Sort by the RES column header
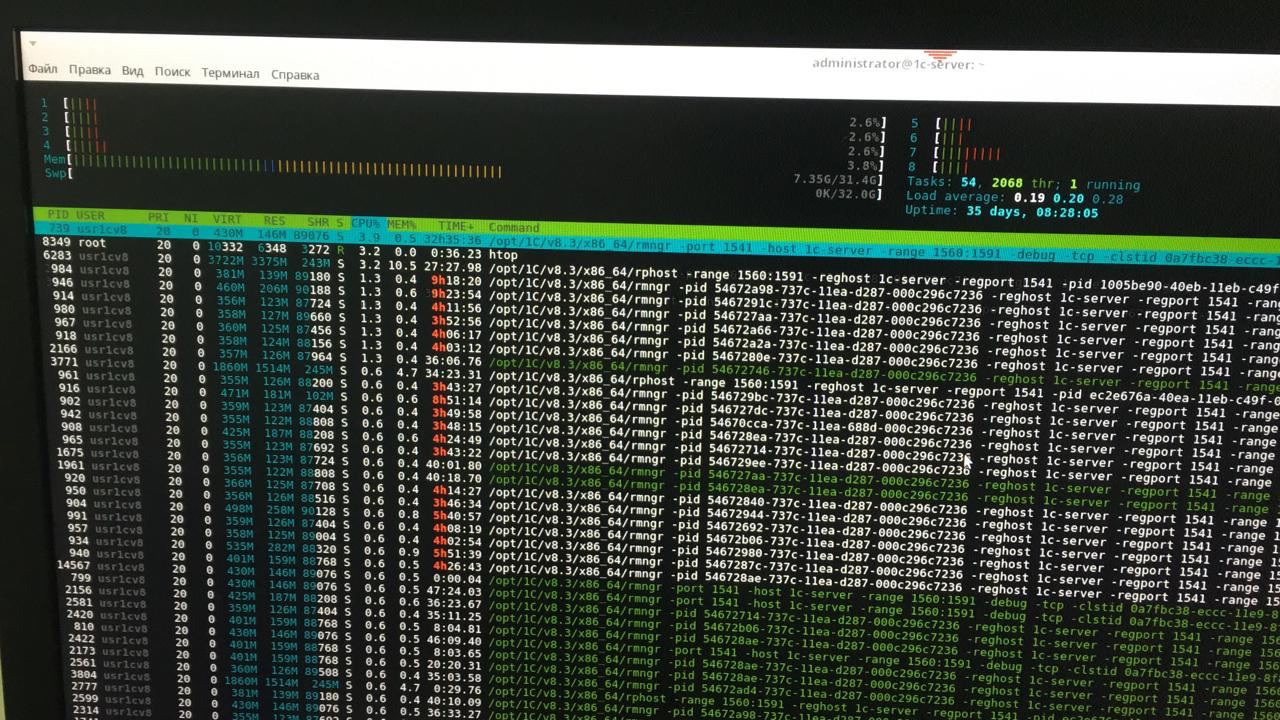The image size is (1280, 720). tap(274, 221)
